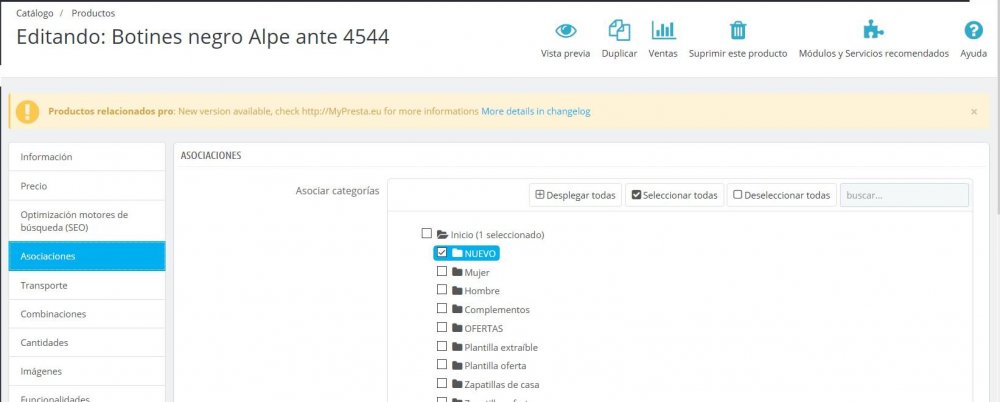1000x402 pixels.
Task: Click the Complementos folder icon
Action: (457, 309)
